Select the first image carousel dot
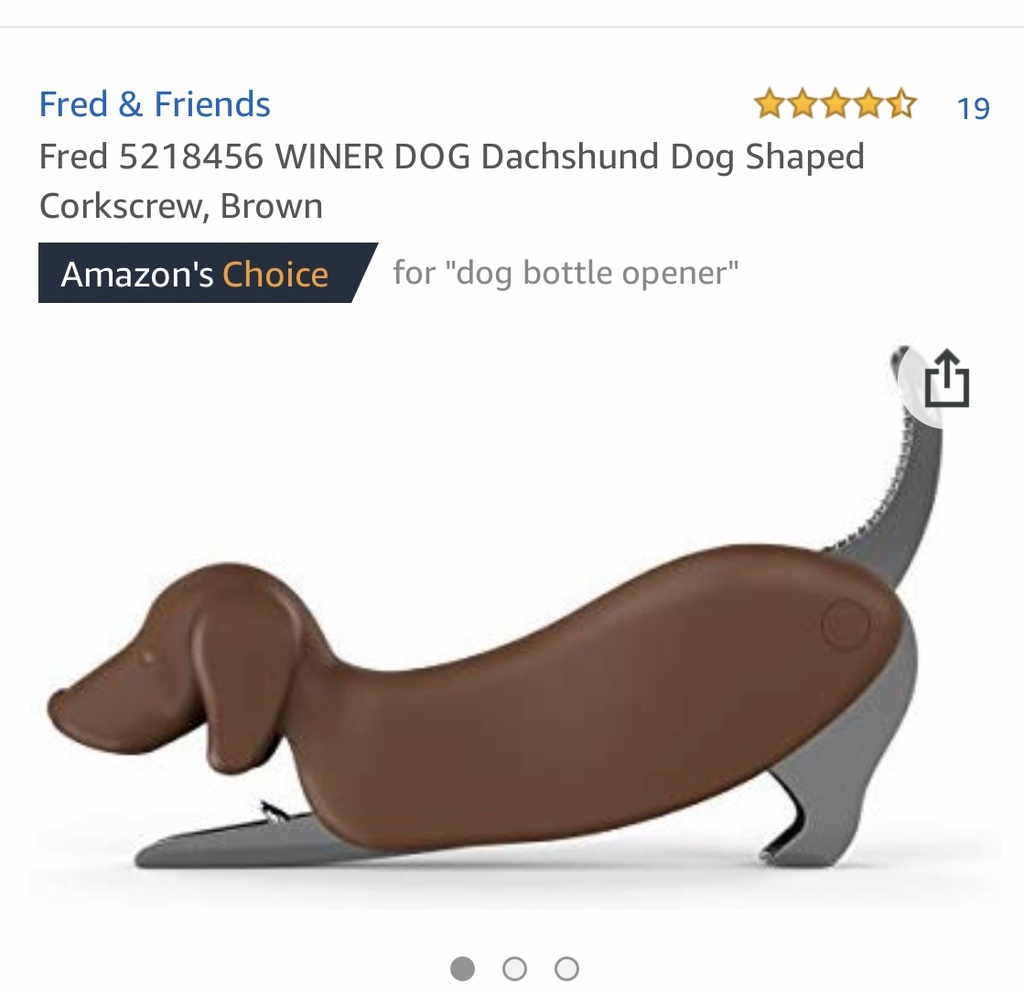 click(462, 968)
